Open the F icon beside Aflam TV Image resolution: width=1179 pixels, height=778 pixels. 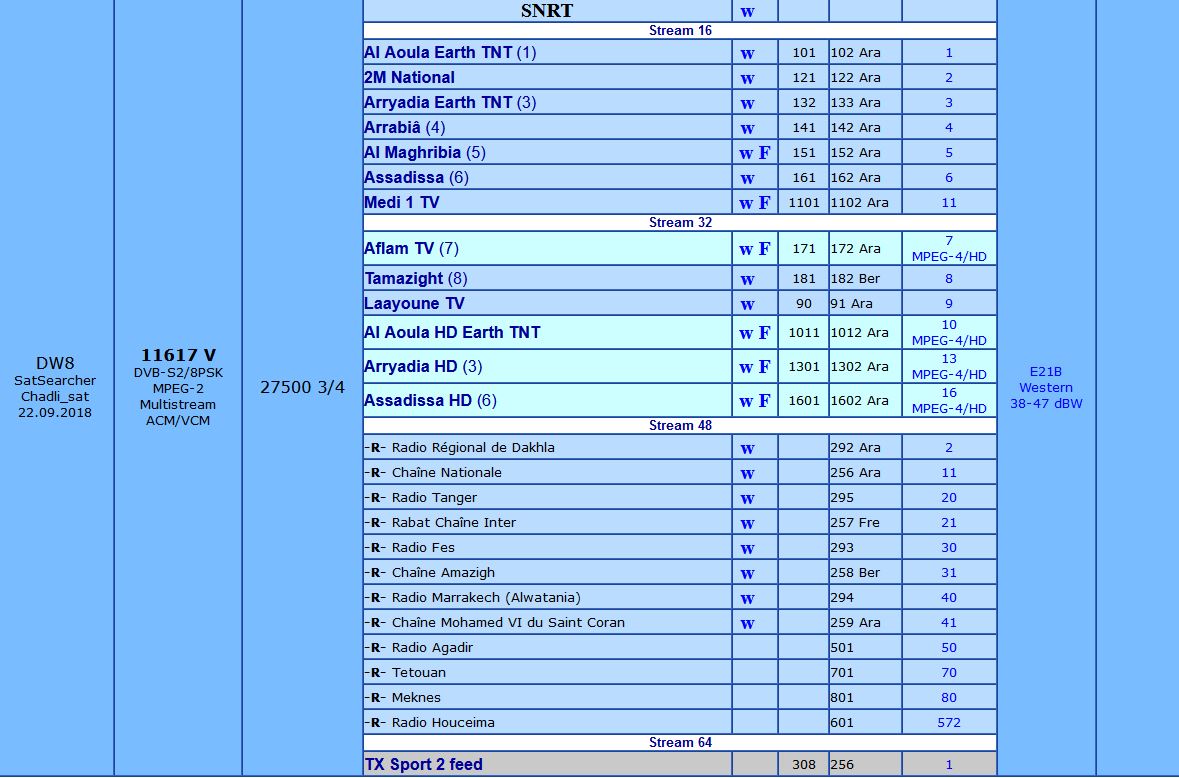[764, 249]
